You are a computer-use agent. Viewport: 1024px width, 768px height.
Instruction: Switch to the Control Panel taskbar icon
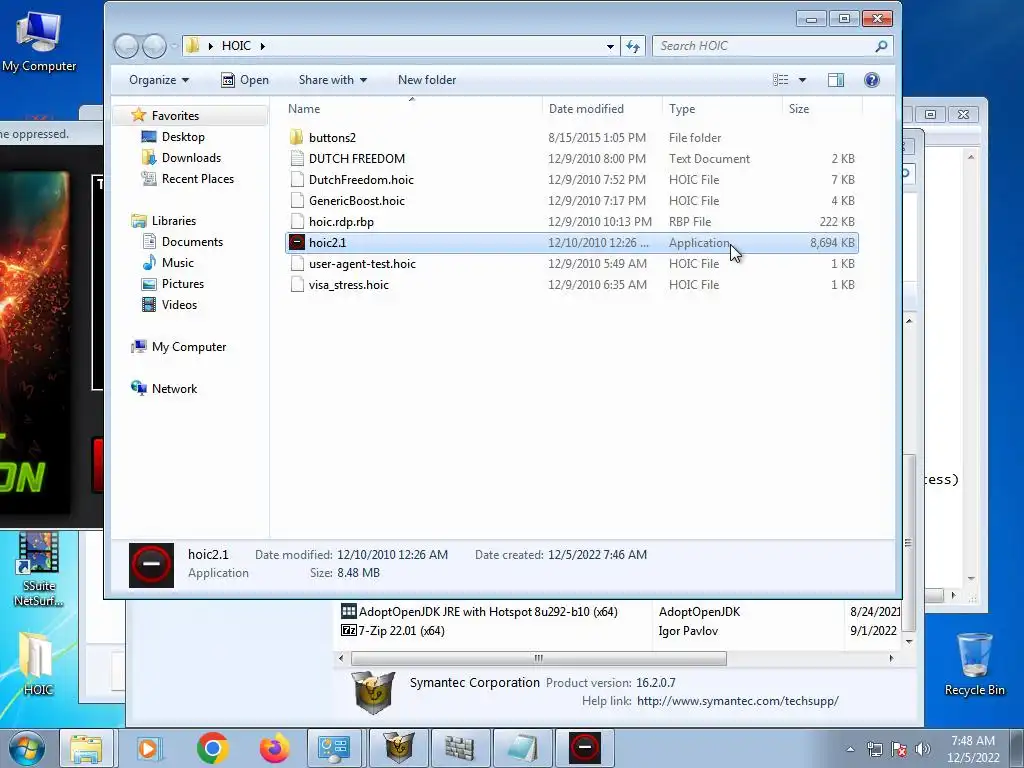tap(334, 748)
